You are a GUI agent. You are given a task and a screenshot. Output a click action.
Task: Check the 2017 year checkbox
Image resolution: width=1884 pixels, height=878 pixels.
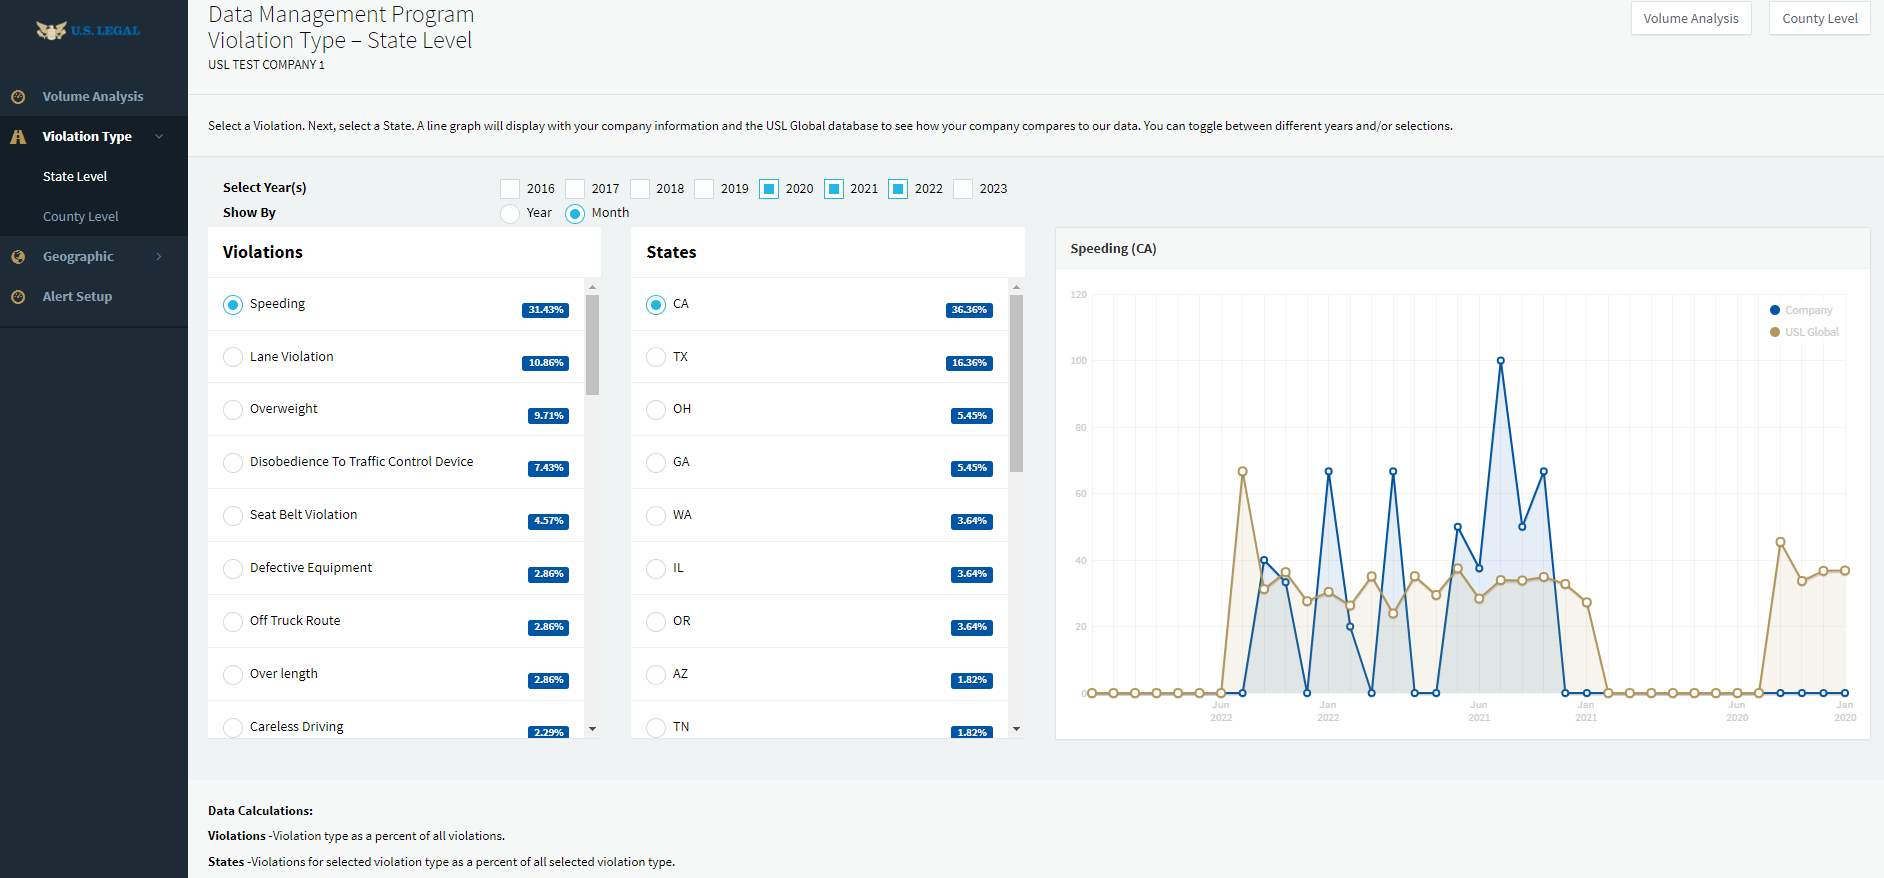(575, 189)
